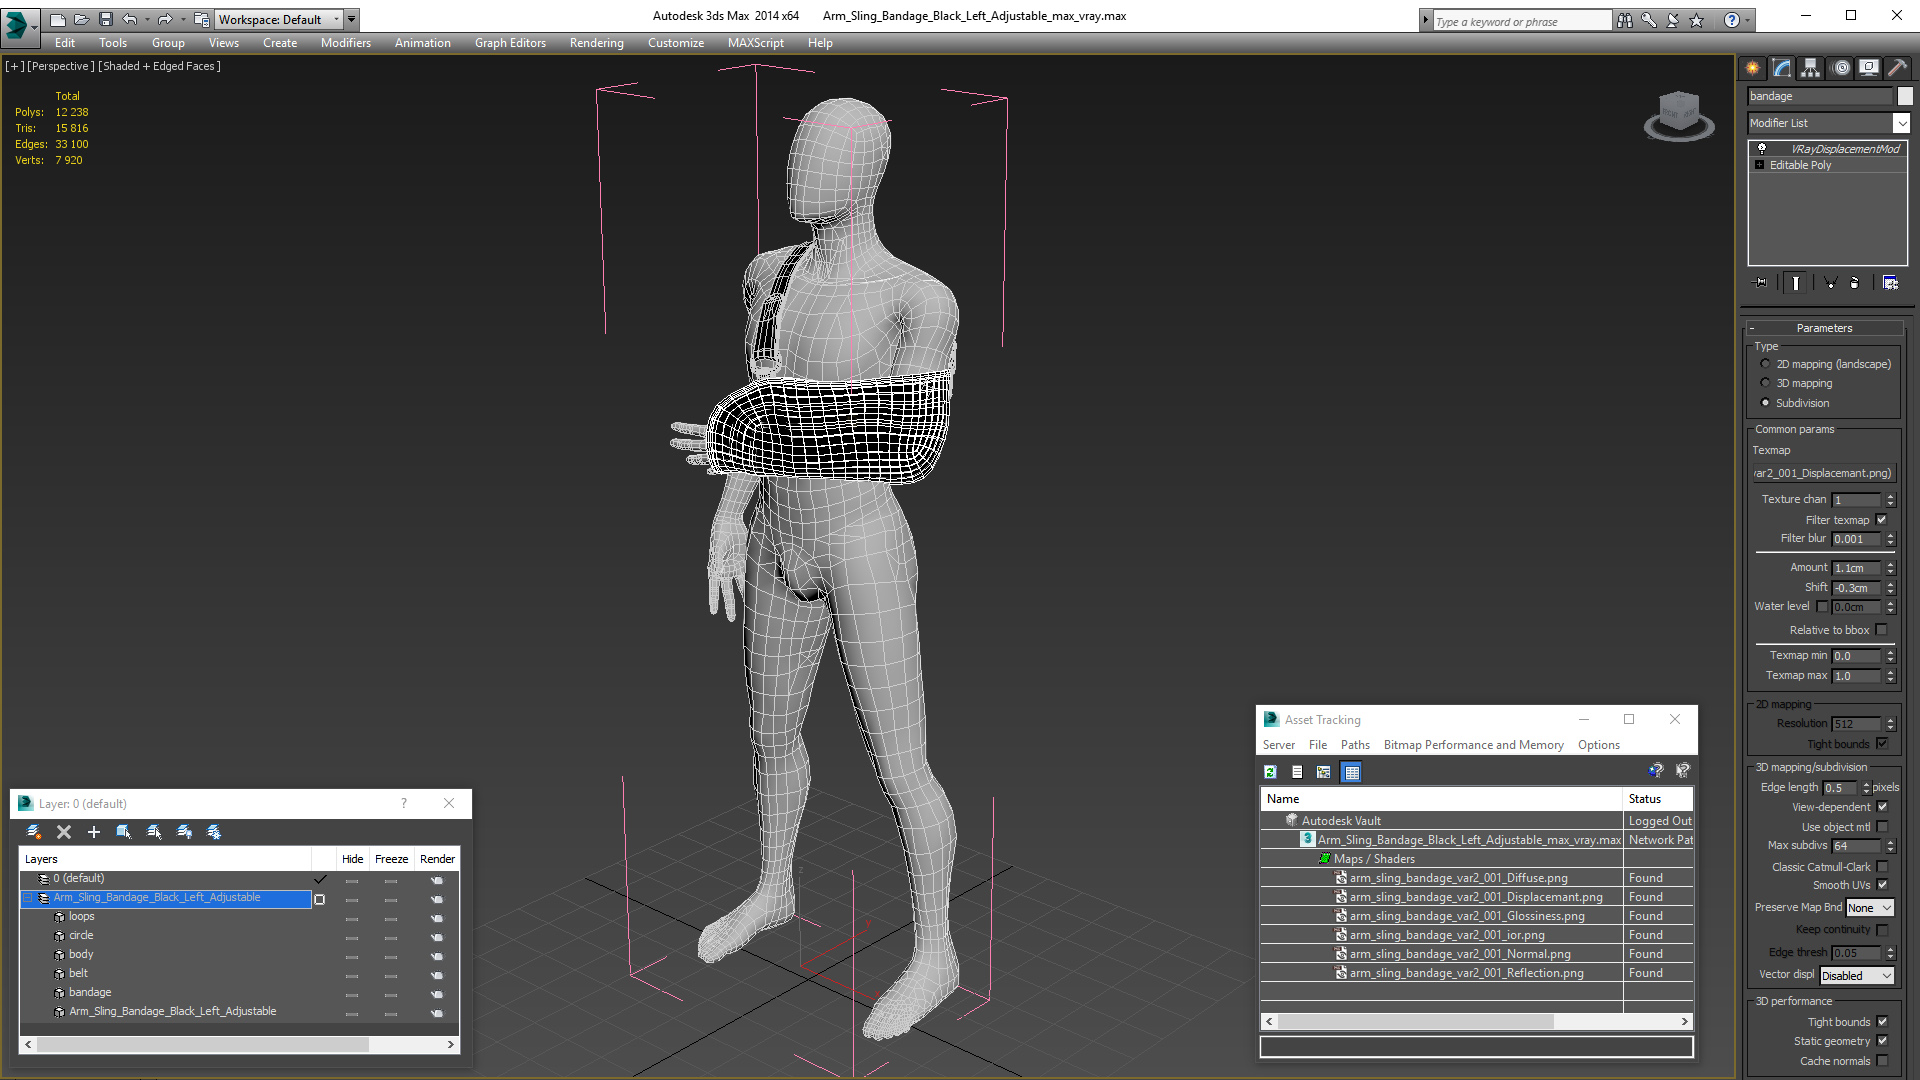Open the MAXScript menu
This screenshot has height=1080, width=1920.
pyautogui.click(x=755, y=43)
